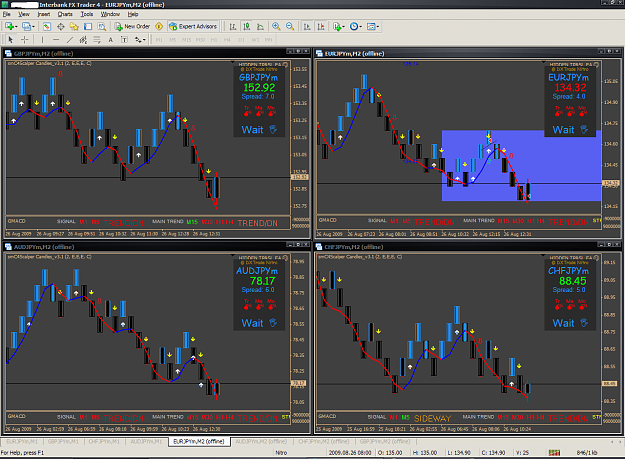The image size is (625, 459).
Task: Open the Window menu
Action: pos(110,14)
